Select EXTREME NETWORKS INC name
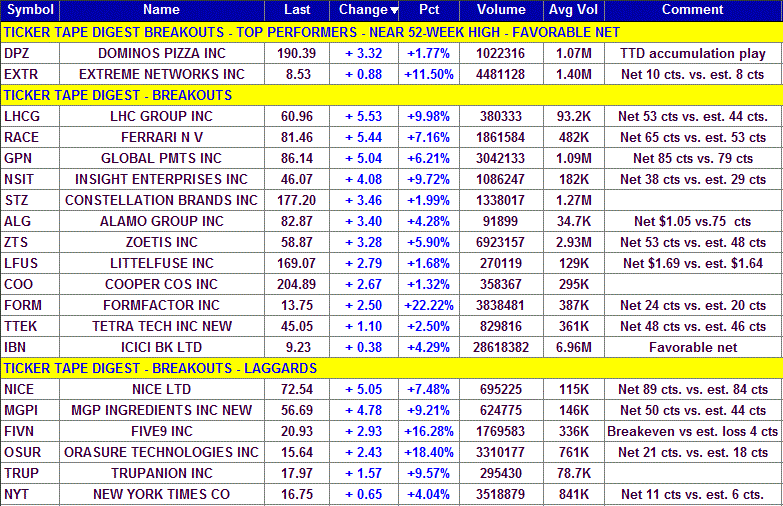783x506 pixels. pyautogui.click(x=162, y=74)
